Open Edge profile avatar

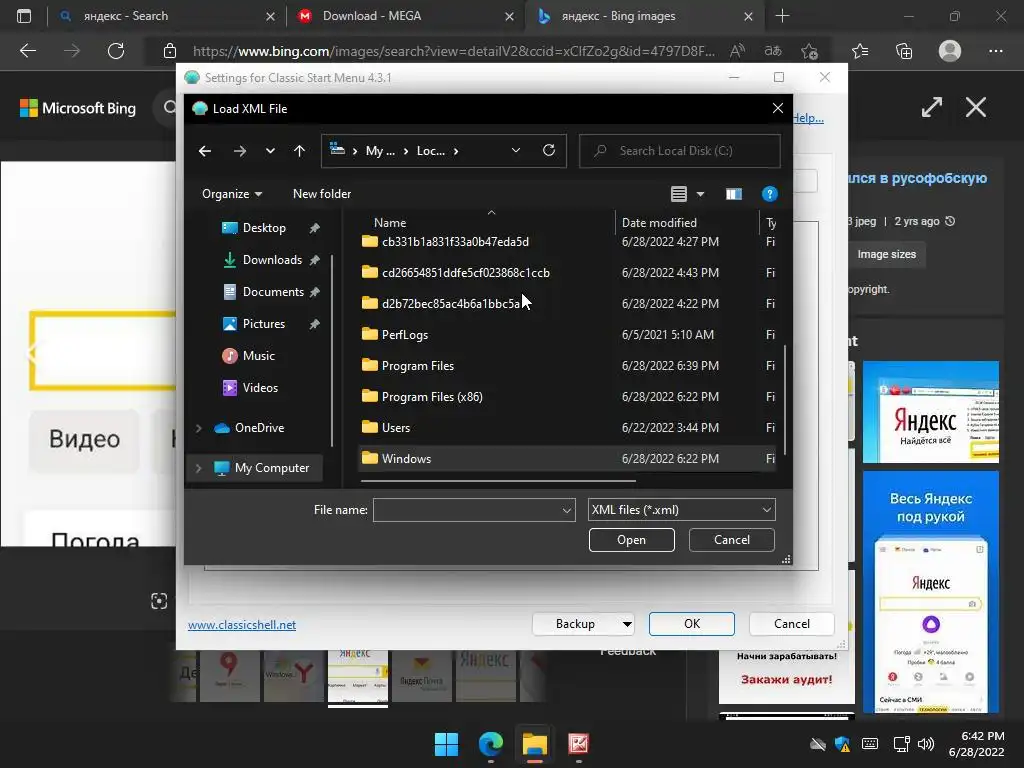(950, 51)
